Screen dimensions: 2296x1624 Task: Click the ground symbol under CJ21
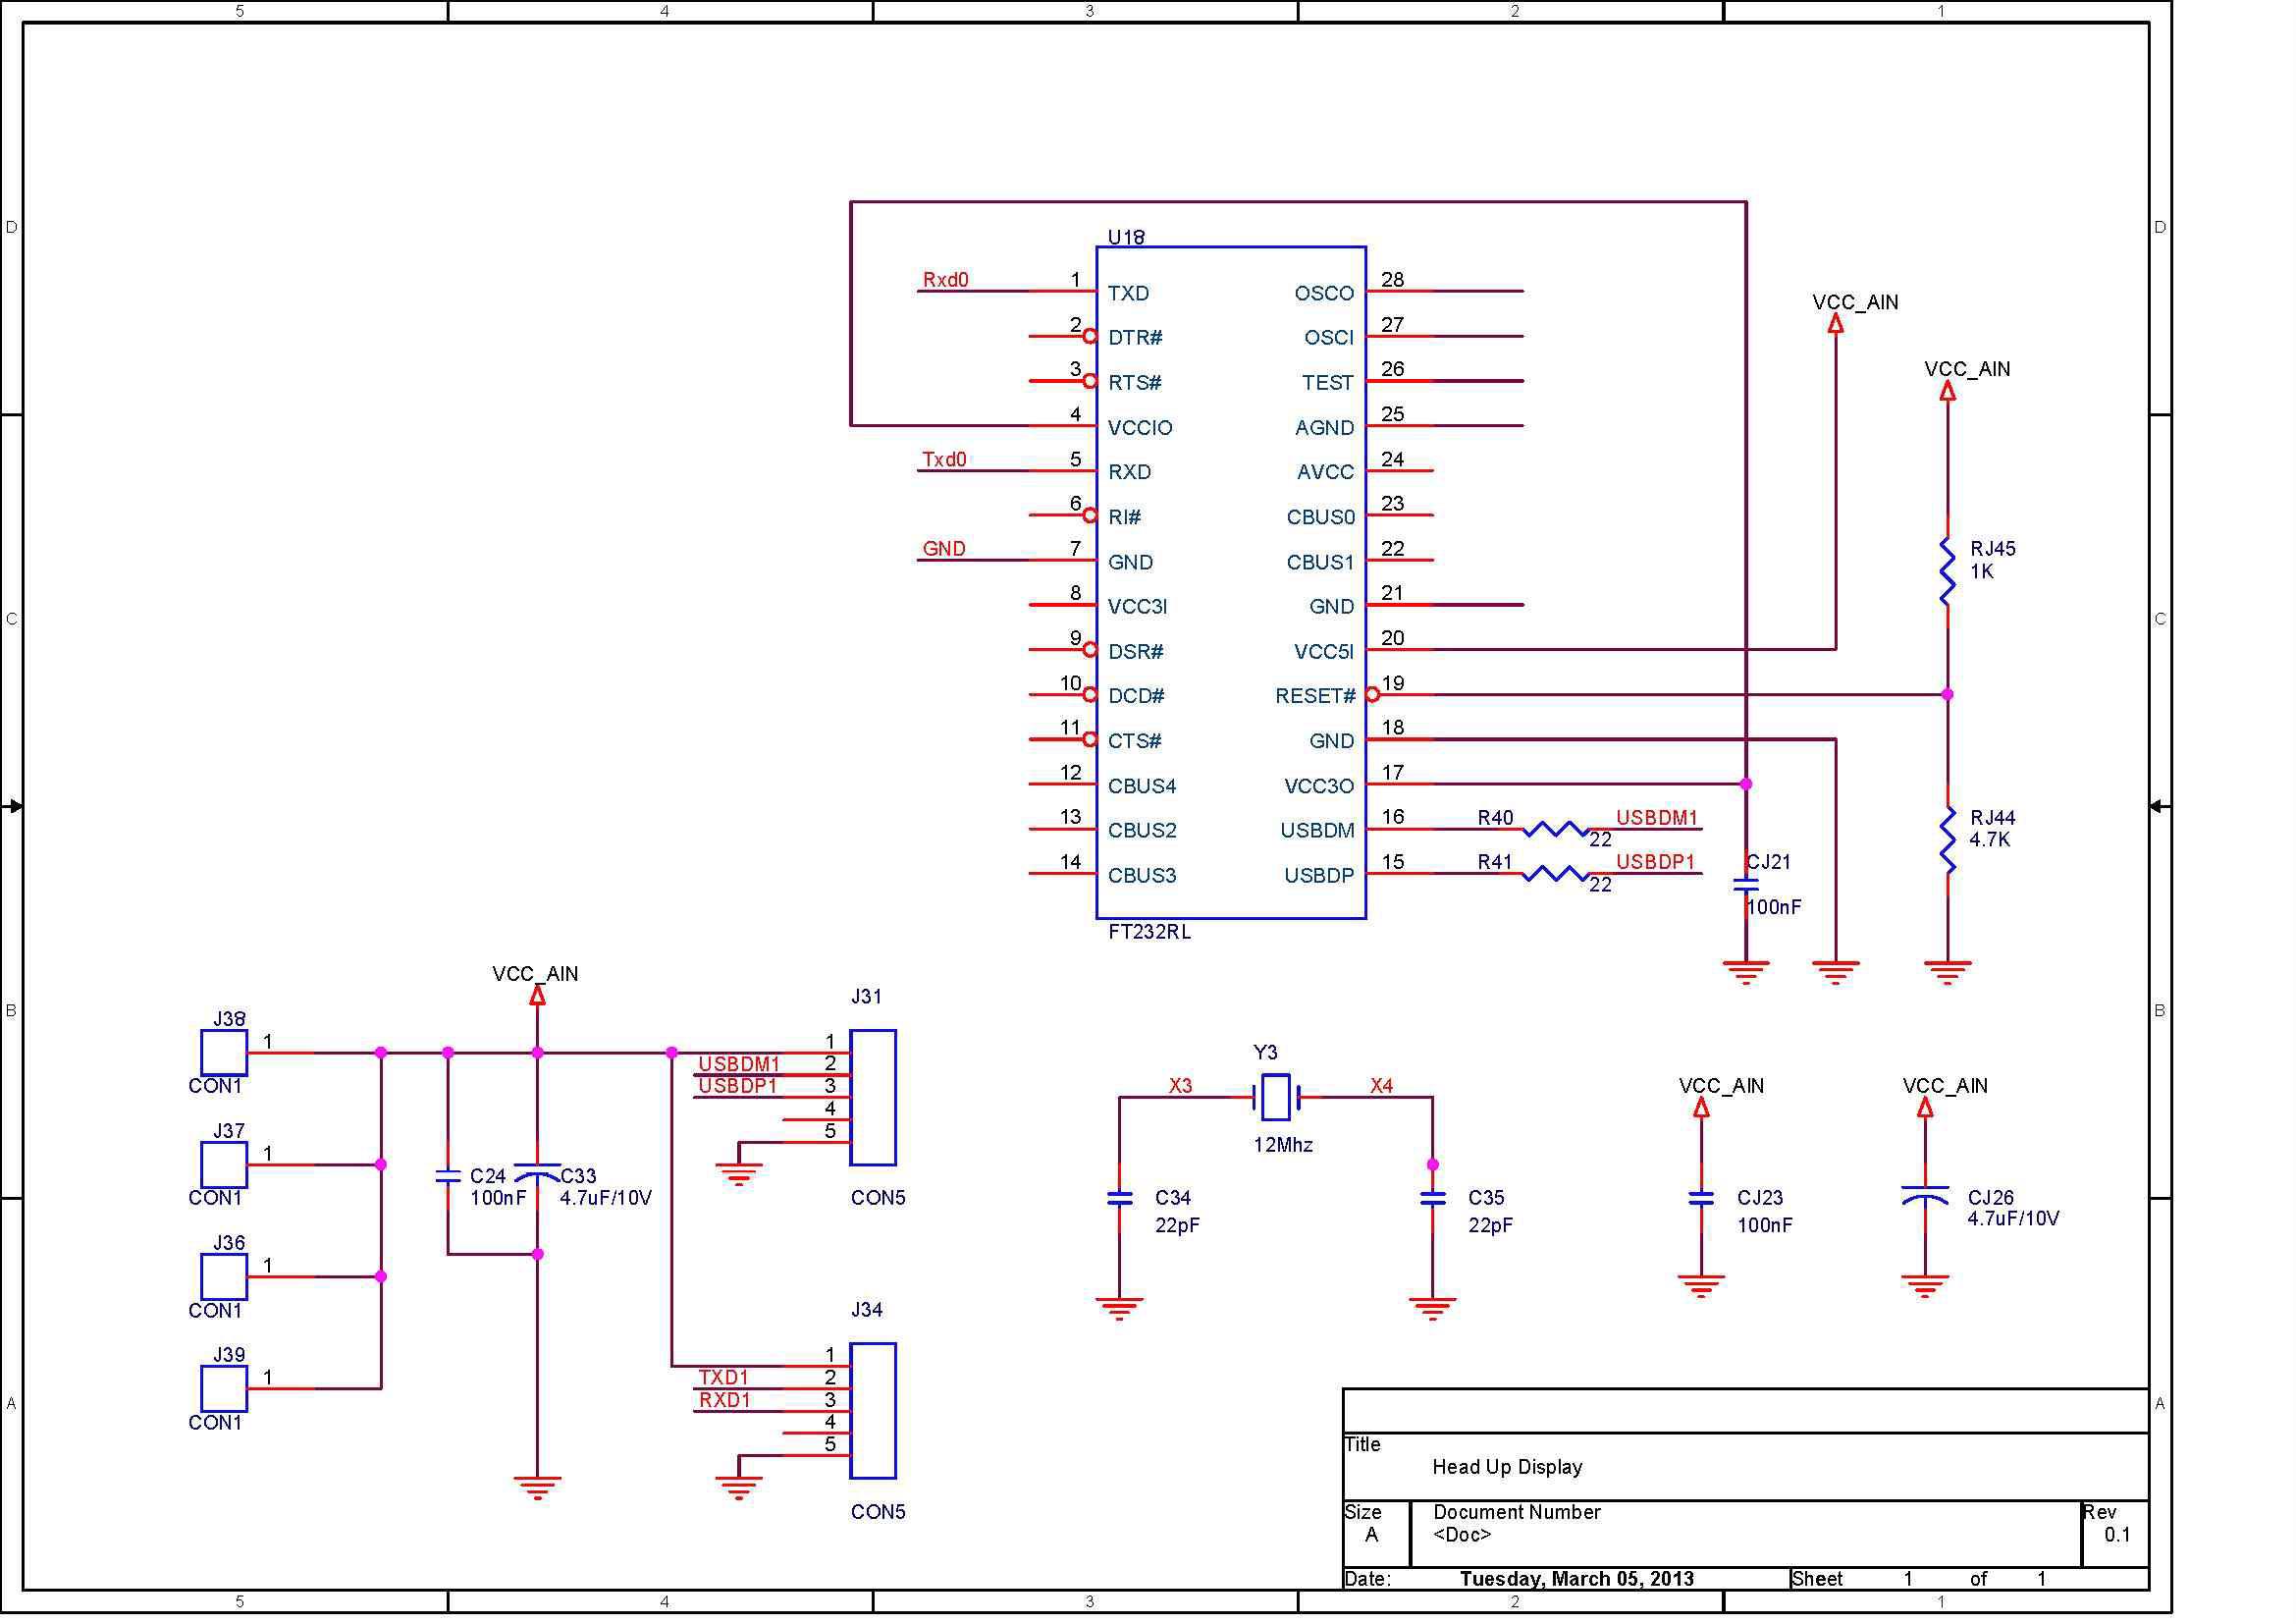point(1746,973)
